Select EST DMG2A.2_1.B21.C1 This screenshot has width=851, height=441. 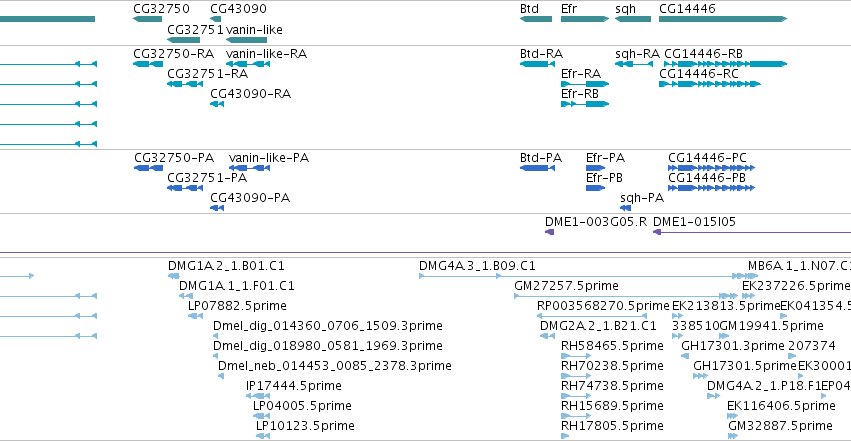547,336
